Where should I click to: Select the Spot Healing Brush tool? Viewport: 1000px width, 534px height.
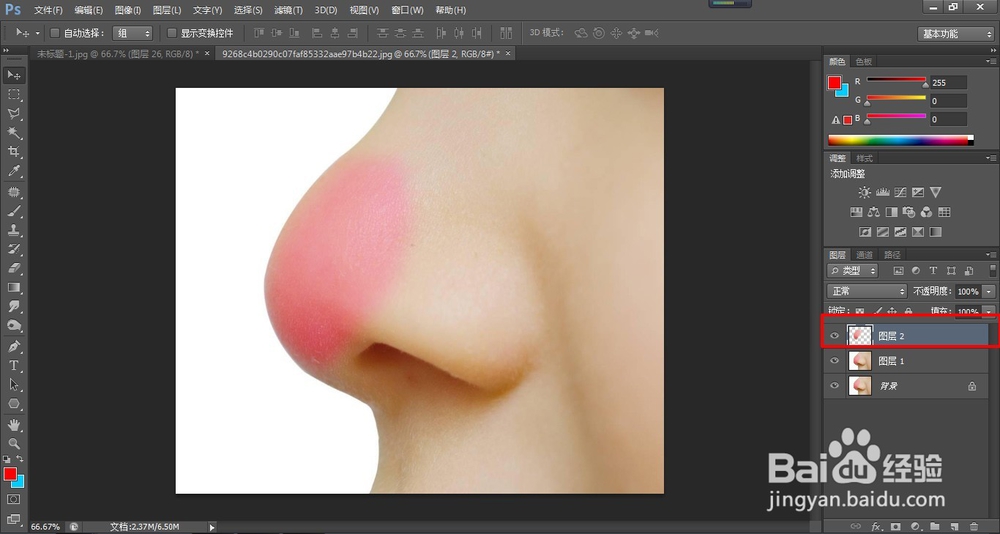pyautogui.click(x=14, y=192)
